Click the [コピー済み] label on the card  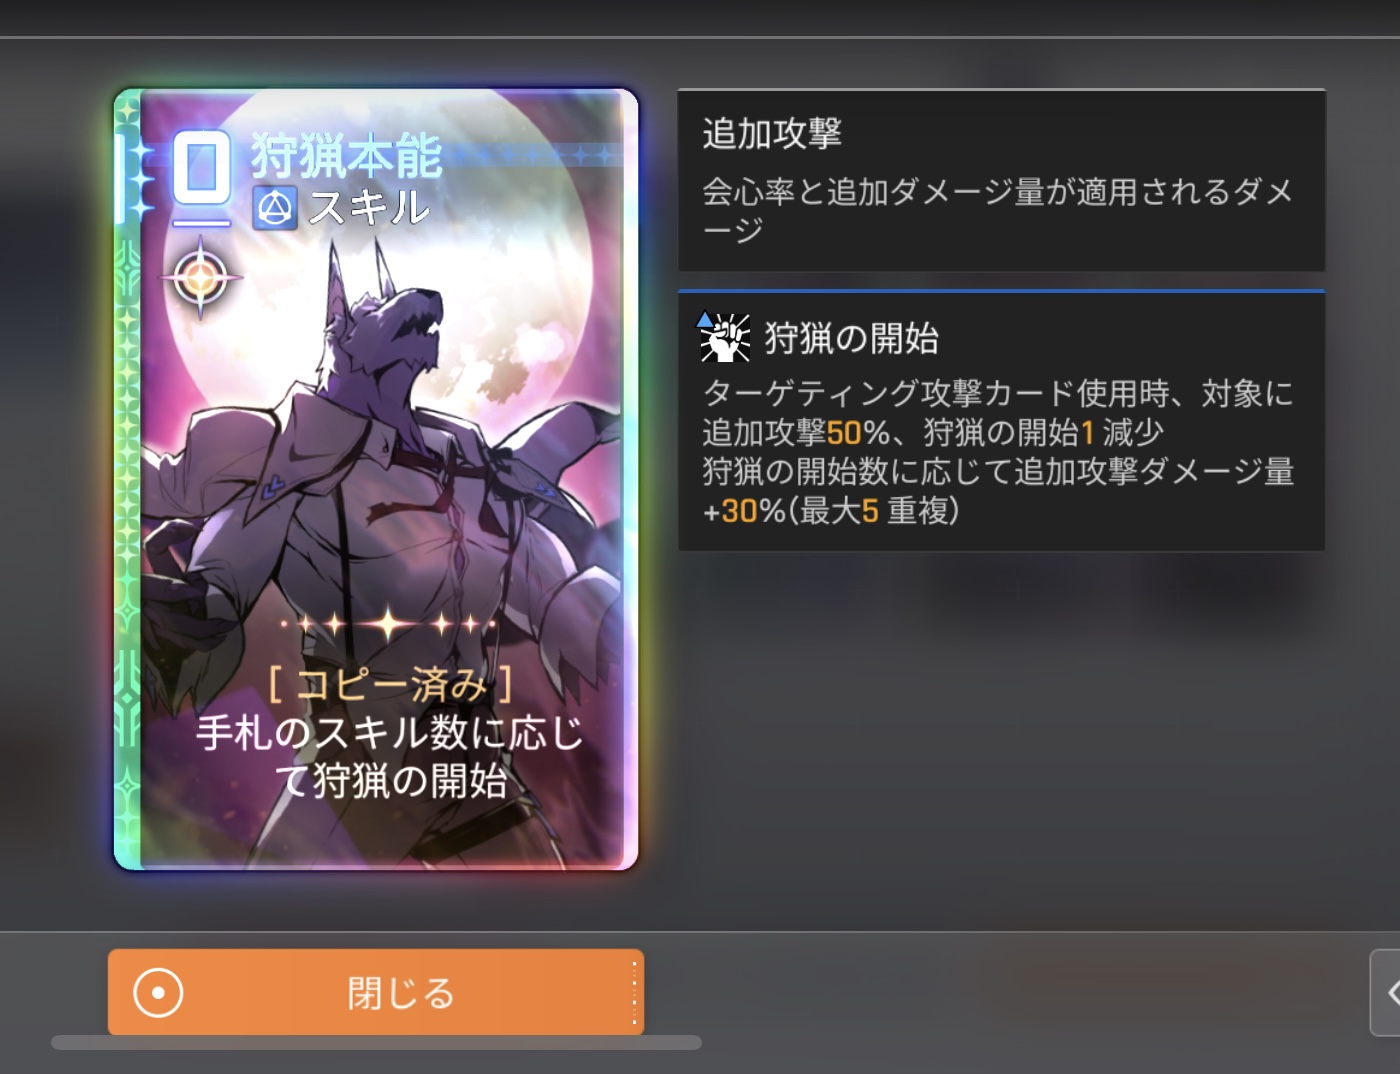click(x=390, y=685)
